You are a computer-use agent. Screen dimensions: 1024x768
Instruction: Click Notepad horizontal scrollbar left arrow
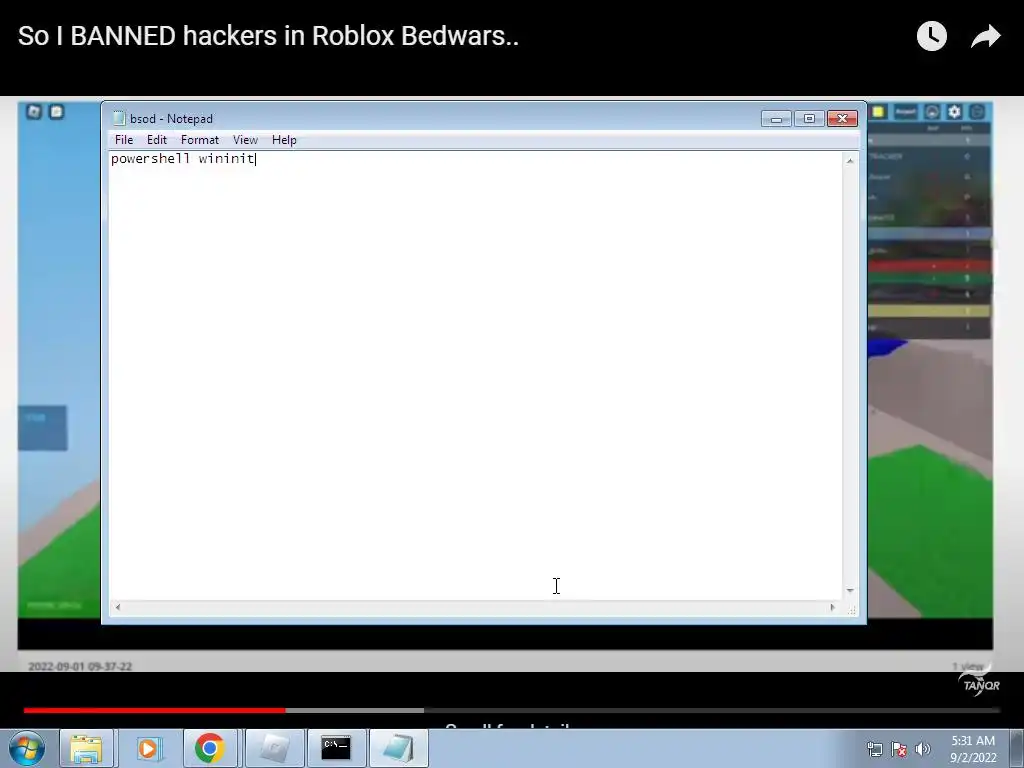[x=118, y=607]
